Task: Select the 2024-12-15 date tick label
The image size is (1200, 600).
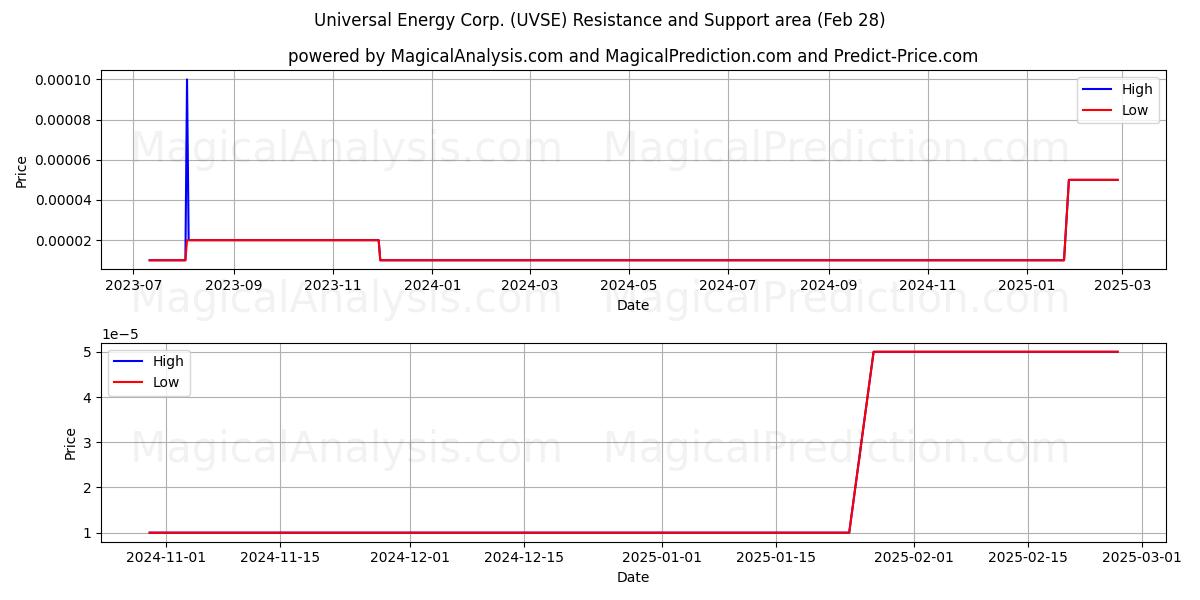Action: [524, 557]
